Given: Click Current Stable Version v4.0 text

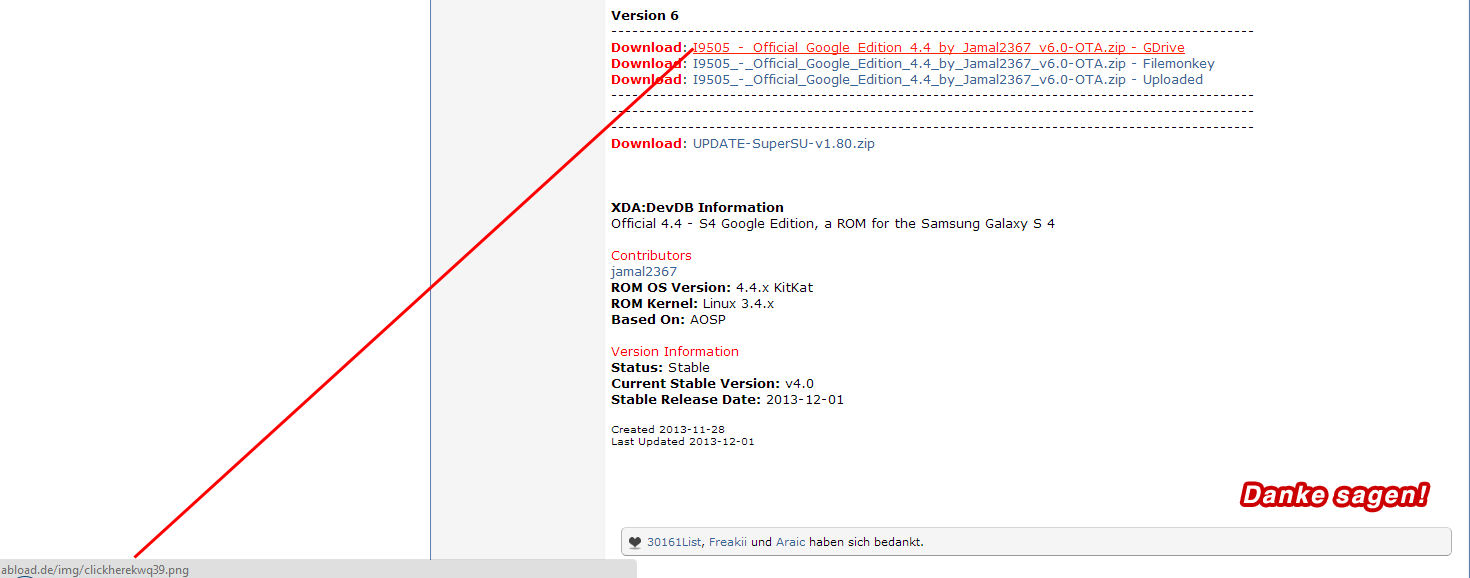Looking at the screenshot, I should tap(712, 384).
